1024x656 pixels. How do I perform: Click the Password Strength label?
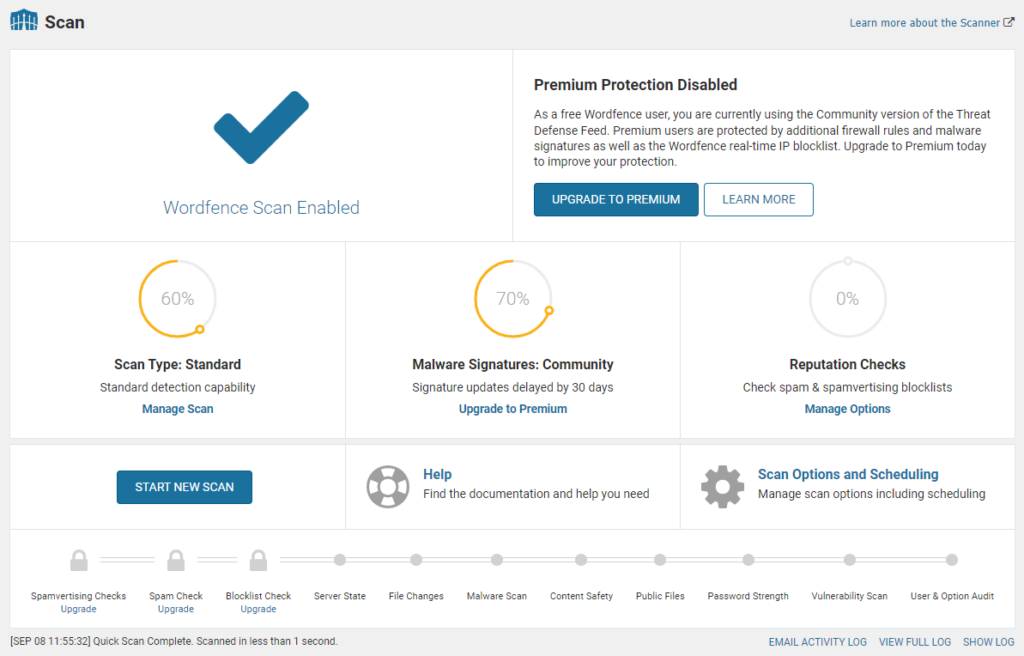pos(748,596)
